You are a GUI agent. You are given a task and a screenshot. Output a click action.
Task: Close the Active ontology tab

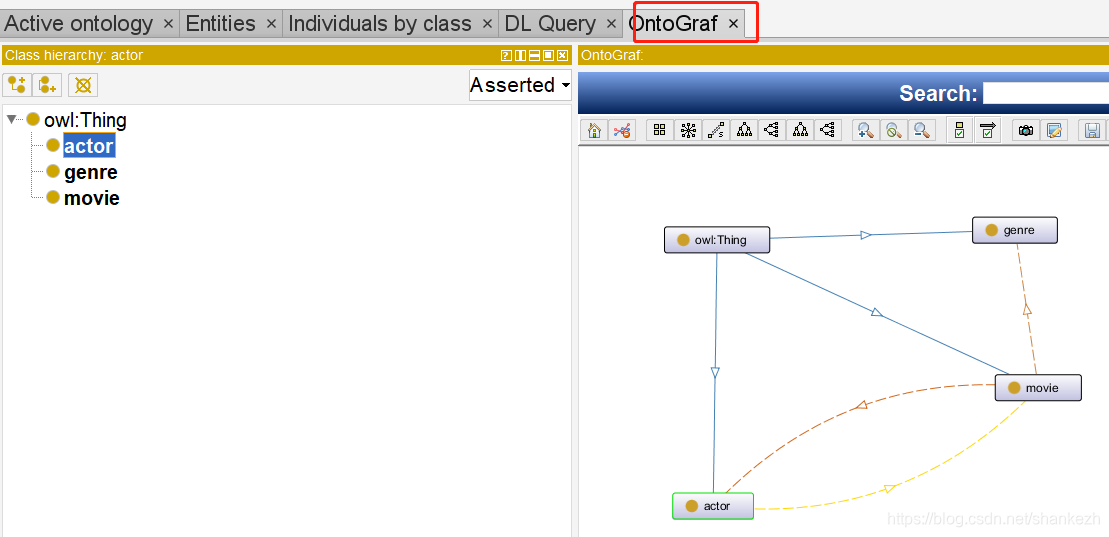pyautogui.click(x=168, y=23)
